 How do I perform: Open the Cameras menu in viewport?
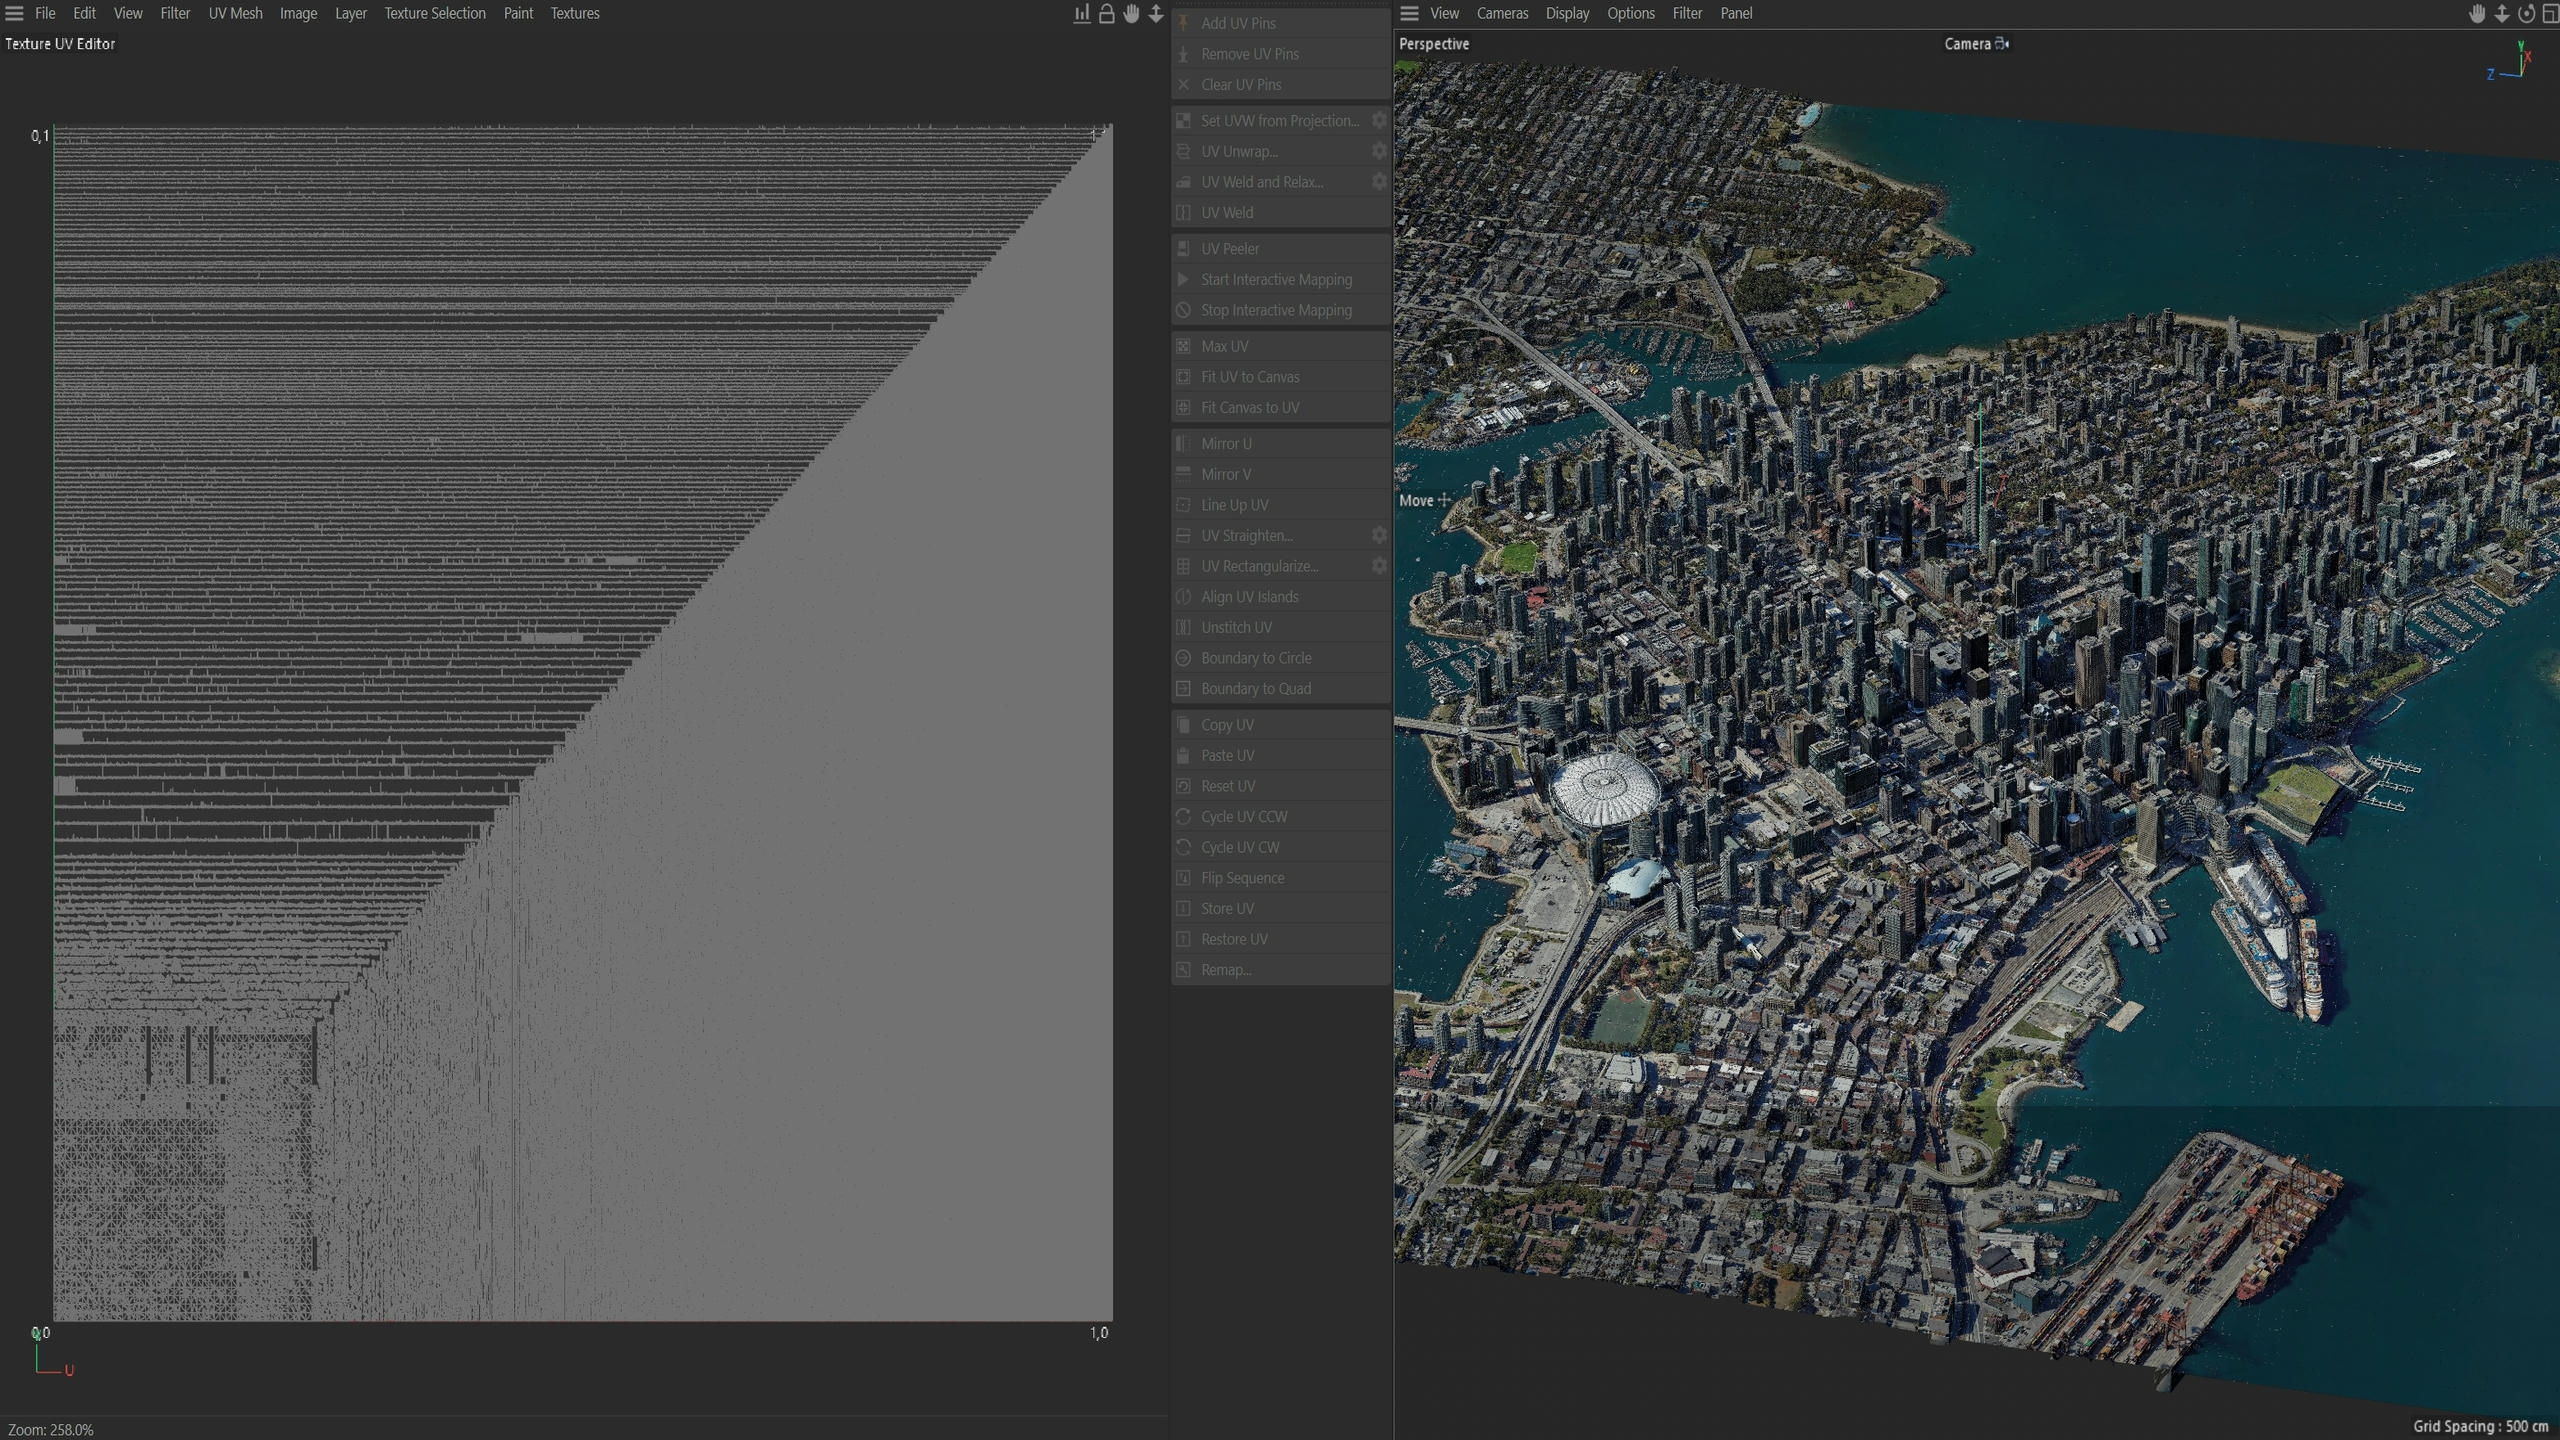(1502, 13)
